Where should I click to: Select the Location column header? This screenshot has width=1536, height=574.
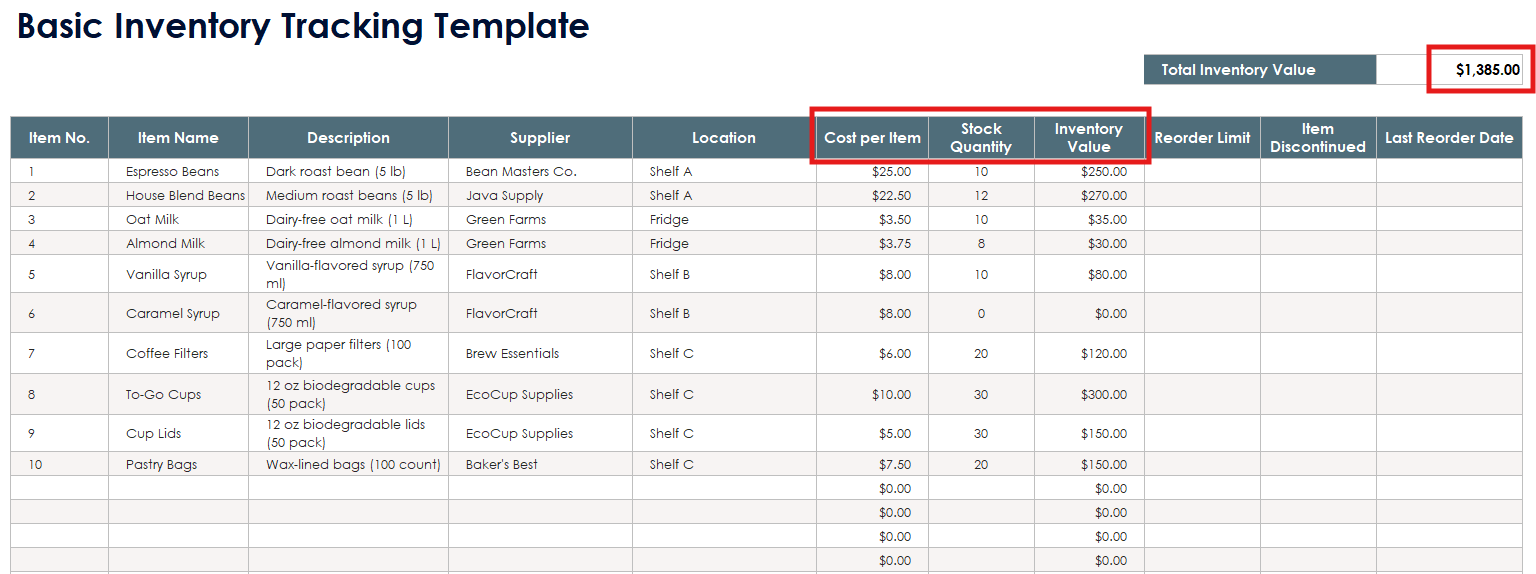(x=724, y=138)
